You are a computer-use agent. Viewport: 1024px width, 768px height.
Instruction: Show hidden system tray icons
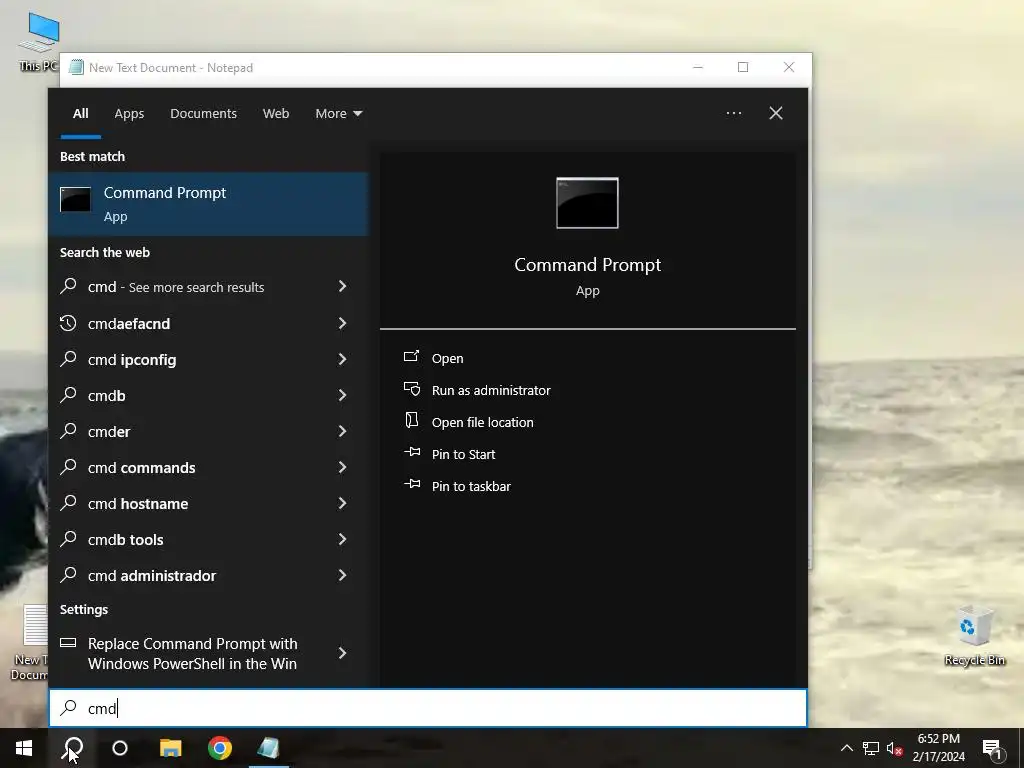(x=846, y=748)
